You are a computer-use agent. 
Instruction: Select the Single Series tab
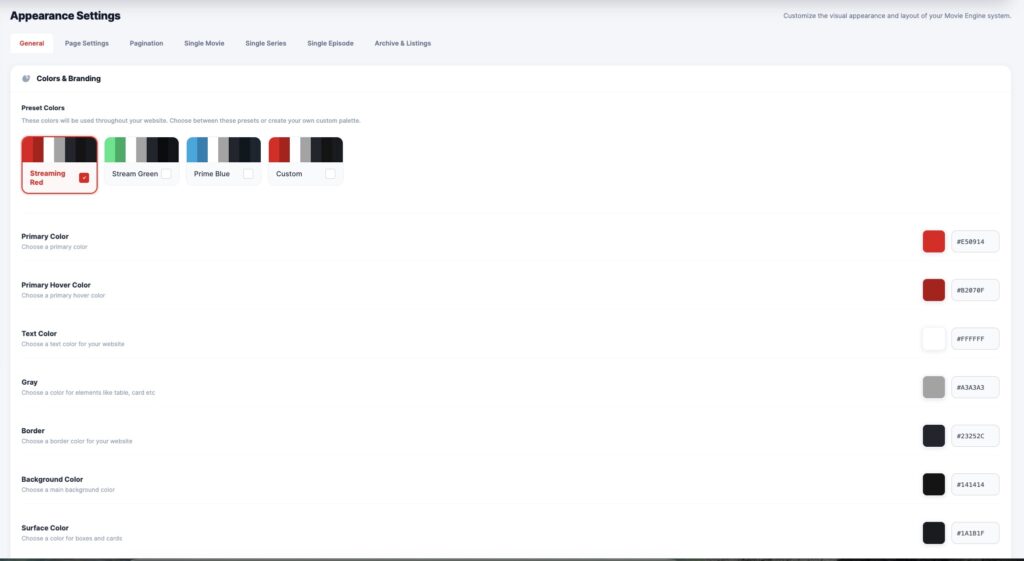pyautogui.click(x=266, y=43)
